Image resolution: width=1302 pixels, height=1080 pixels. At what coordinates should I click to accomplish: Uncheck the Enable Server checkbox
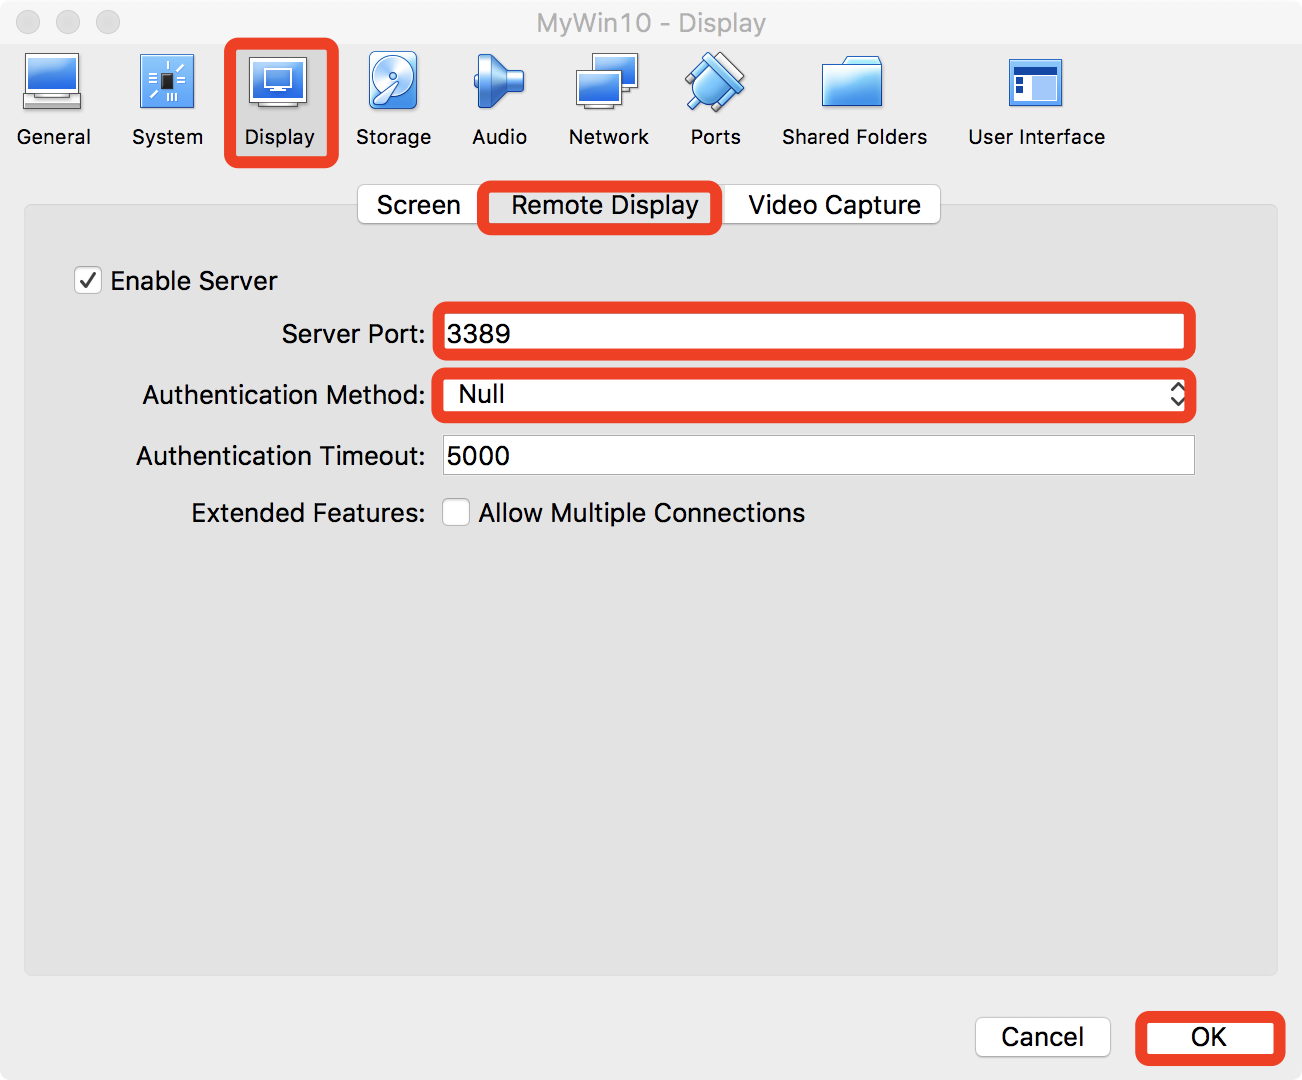(x=88, y=281)
